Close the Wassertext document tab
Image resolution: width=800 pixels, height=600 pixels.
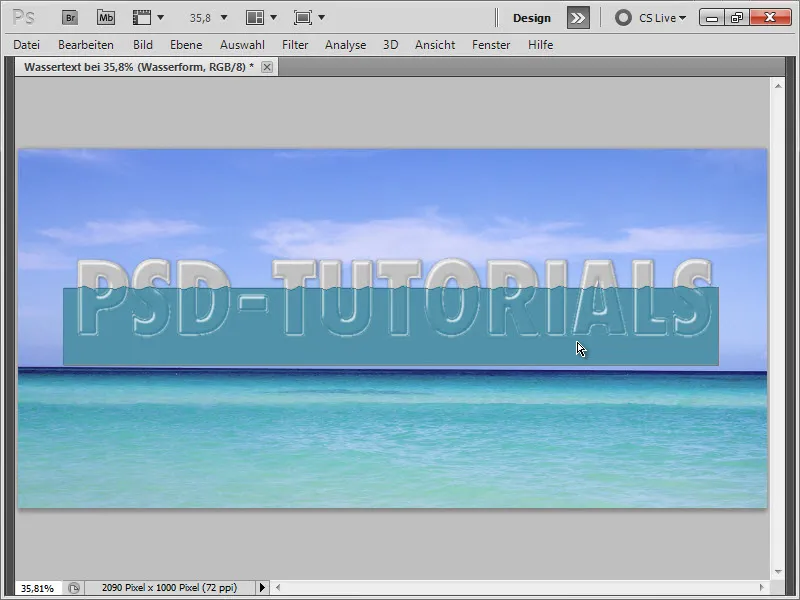[x=267, y=67]
